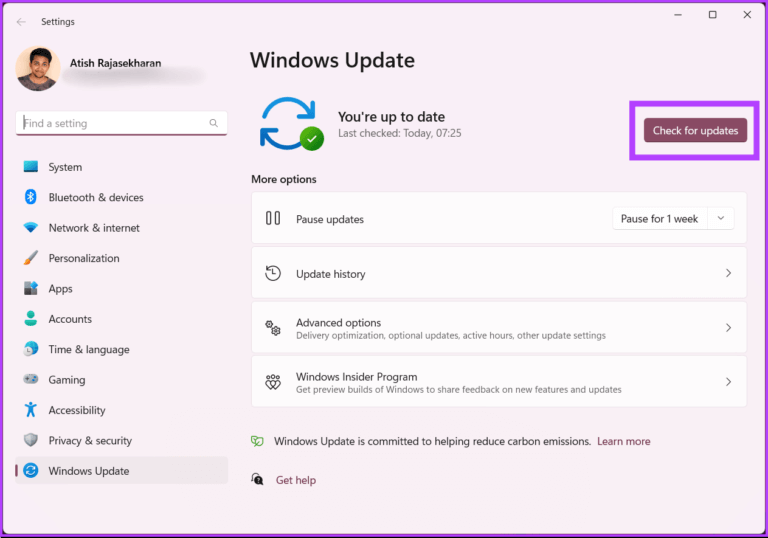This screenshot has width=768, height=538.
Task: Open the Windows Insider Program title
Action: [x=357, y=377]
